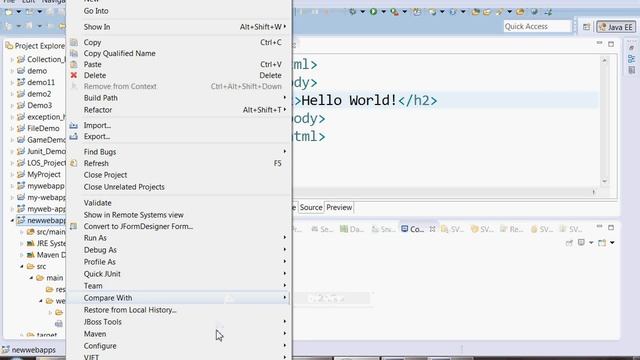Select the demo11 project
The width and height of the screenshot is (640, 360).
41,82
